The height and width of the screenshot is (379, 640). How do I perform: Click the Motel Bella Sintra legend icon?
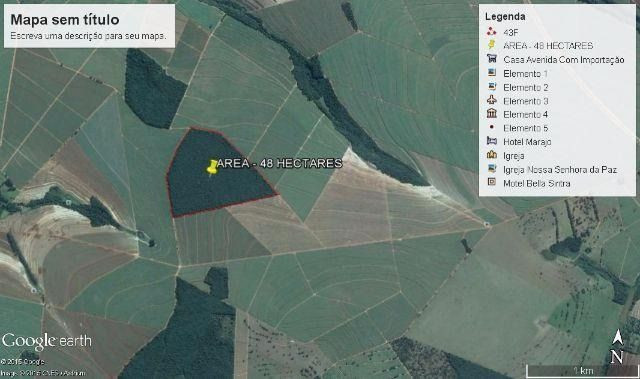[x=492, y=182]
